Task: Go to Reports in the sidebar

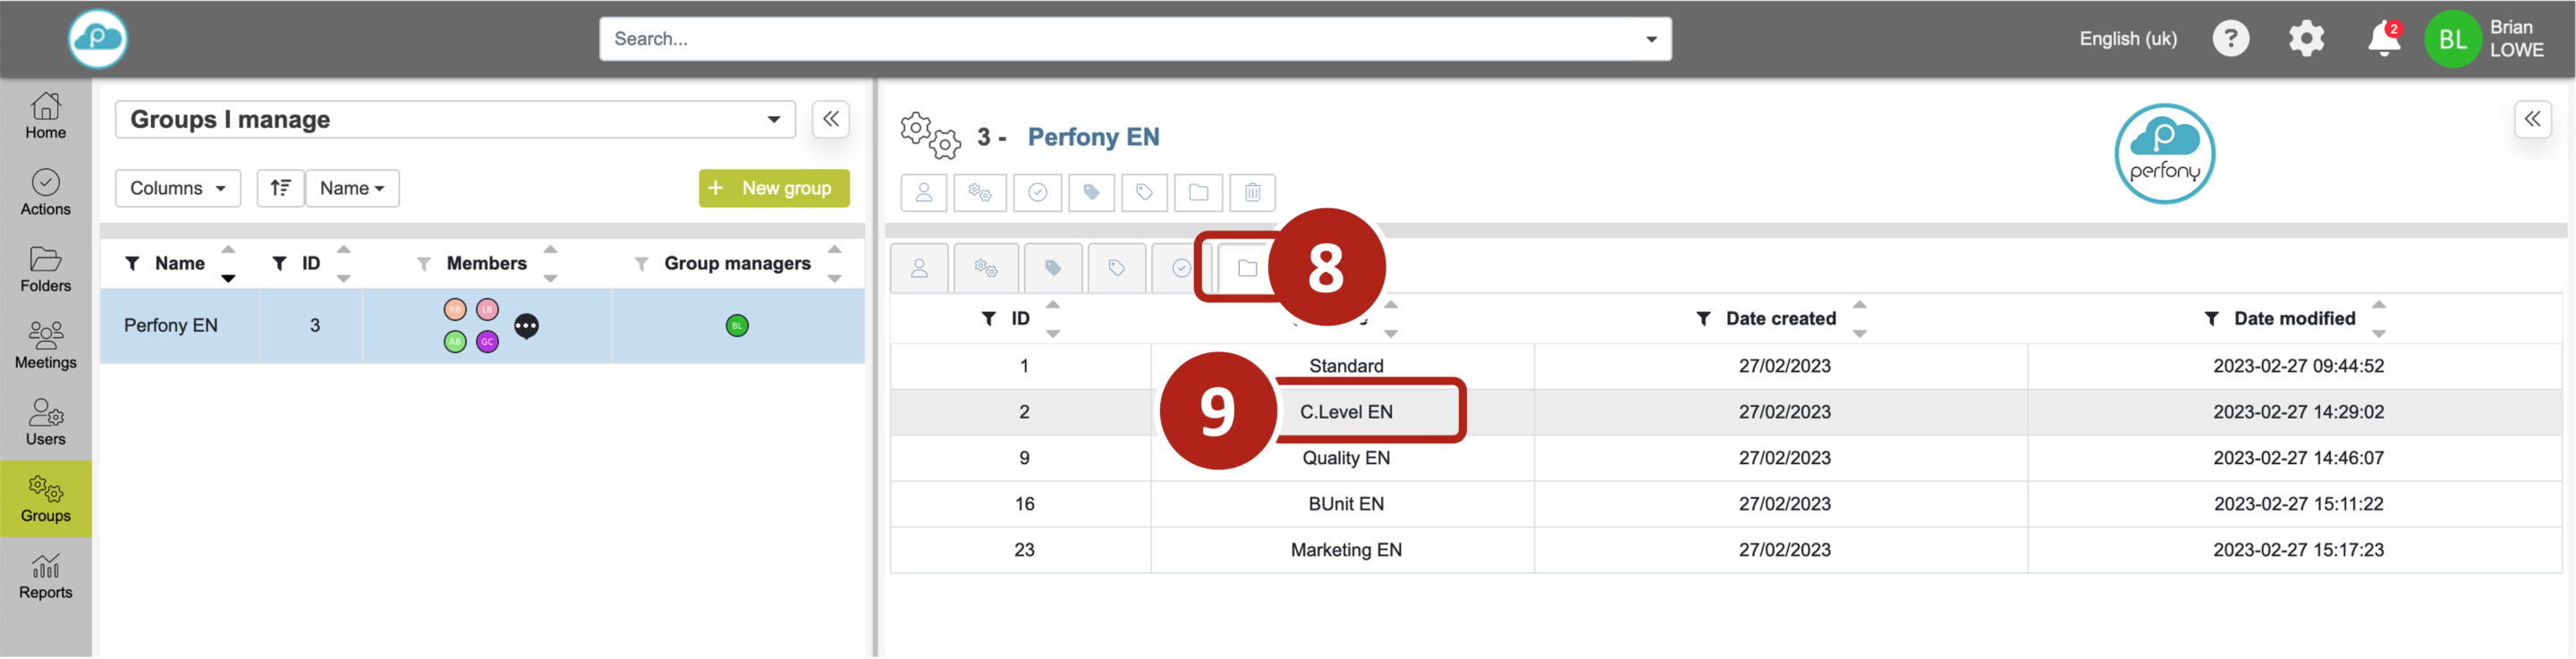Action: (46, 576)
